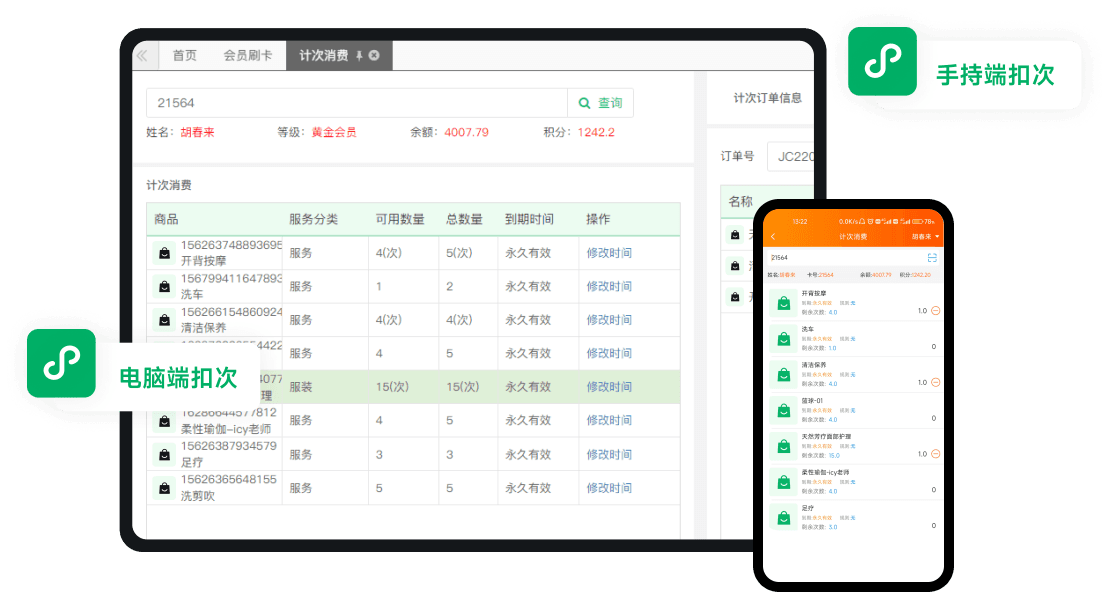Tap the back arrow on the phone header
This screenshot has width=1109, height=592.
pos(773,236)
